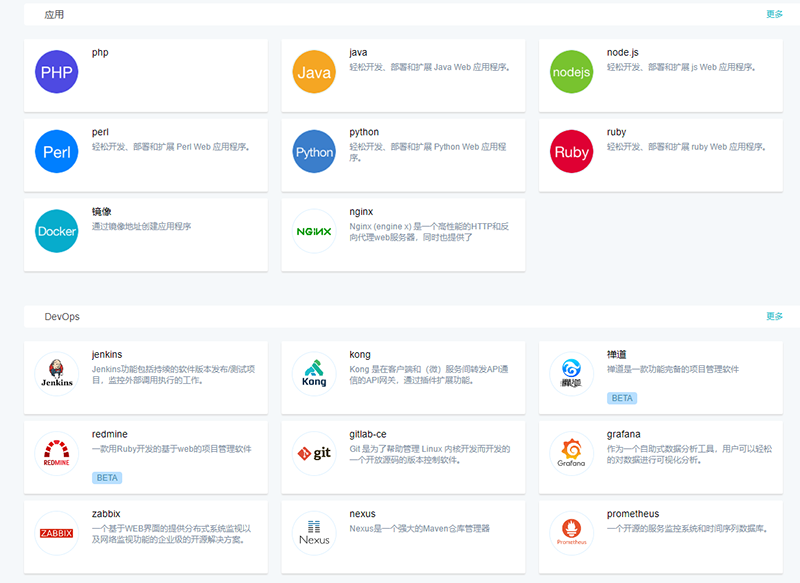
Task: Click the 更多 link in 应用 section
Action: 774,14
